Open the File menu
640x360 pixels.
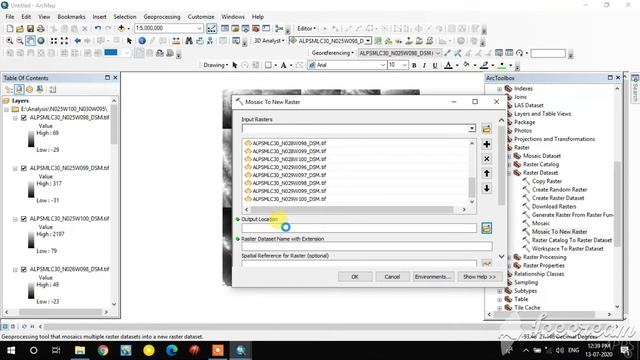click(x=10, y=17)
